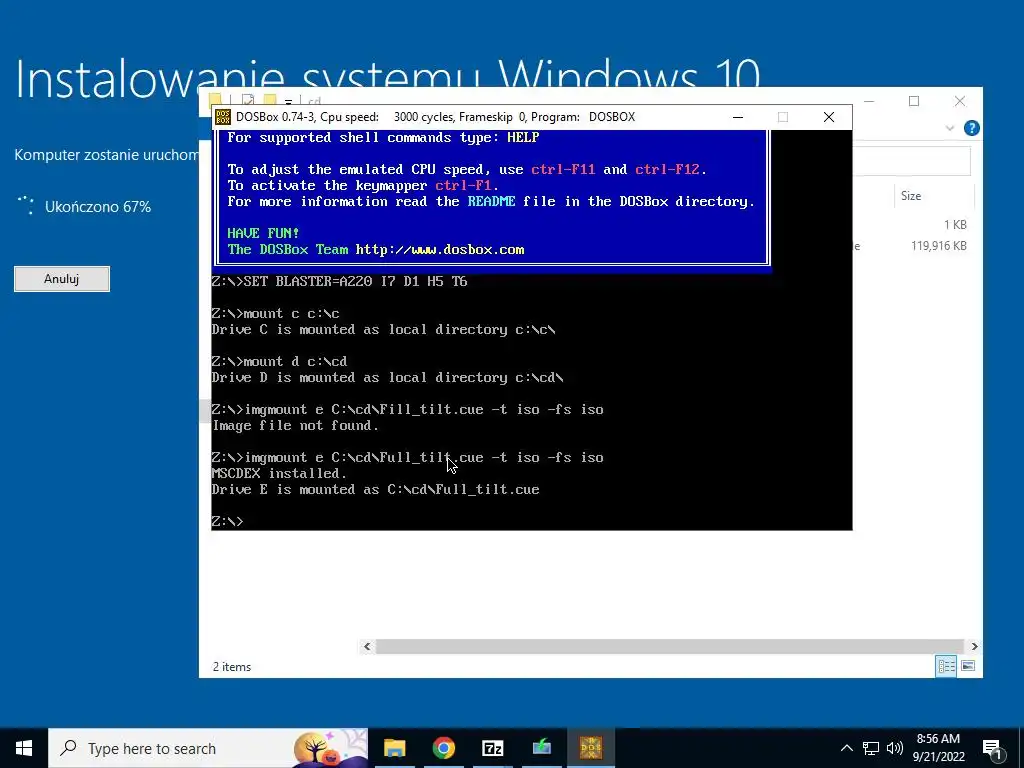
Task: Click the Explorer horizontal scrollbar thumb
Action: [x=669, y=647]
